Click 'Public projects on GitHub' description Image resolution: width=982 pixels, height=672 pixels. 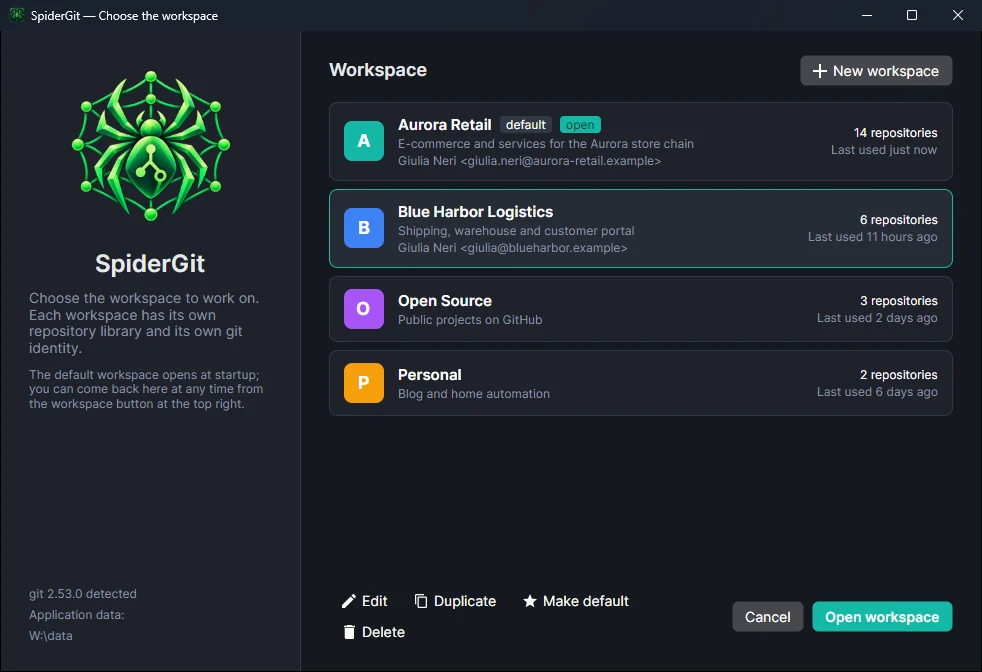[470, 319]
